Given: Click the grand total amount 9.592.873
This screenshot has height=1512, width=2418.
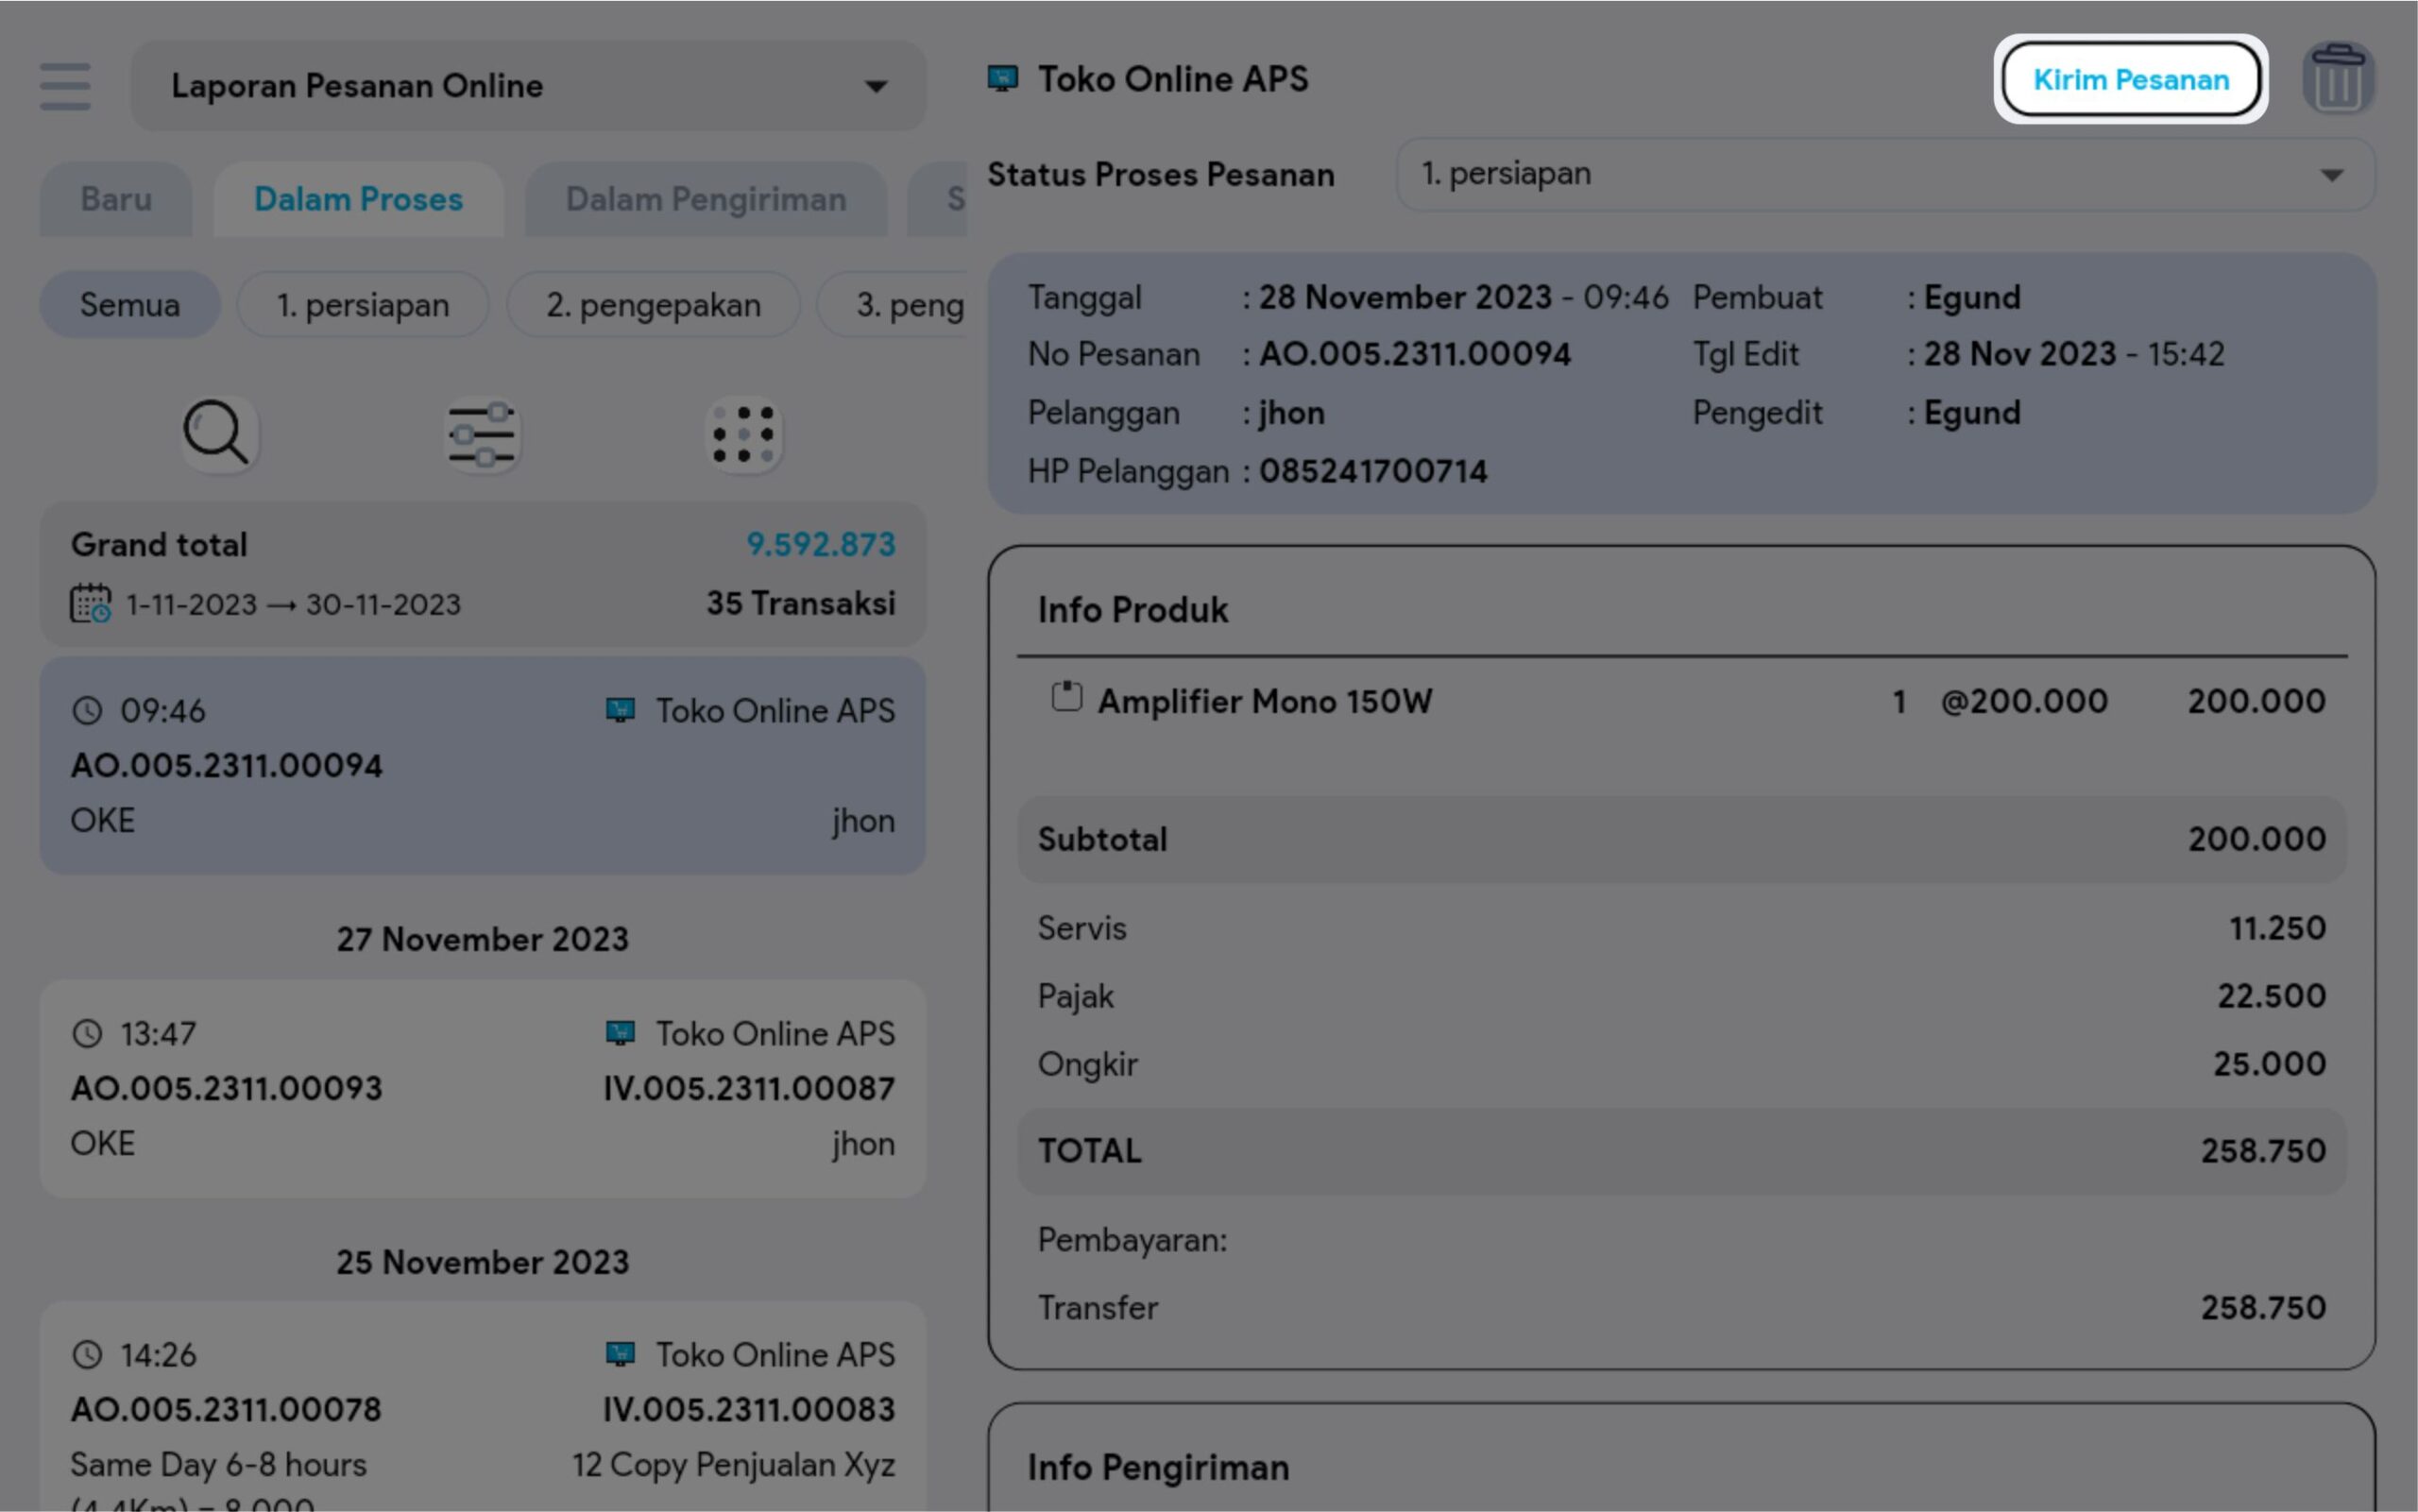Looking at the screenshot, I should pyautogui.click(x=820, y=545).
